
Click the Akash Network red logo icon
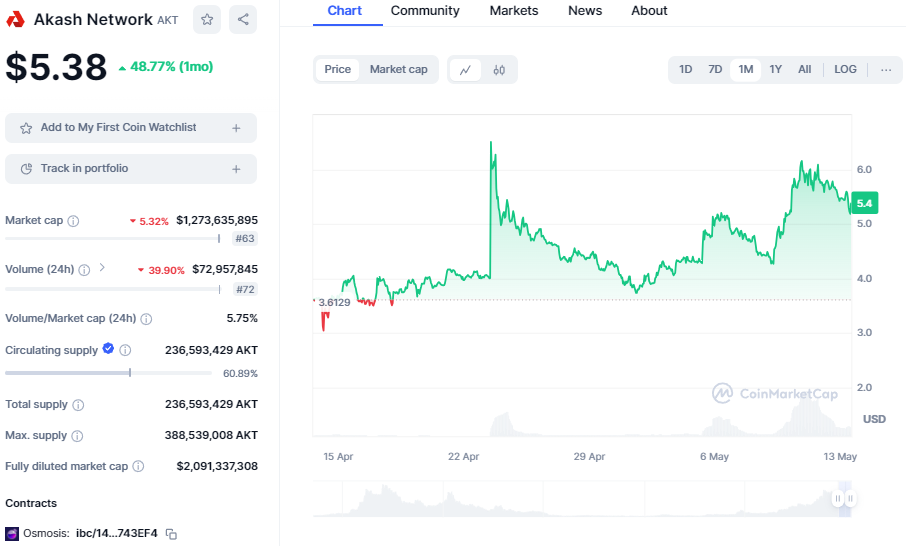pos(16,20)
